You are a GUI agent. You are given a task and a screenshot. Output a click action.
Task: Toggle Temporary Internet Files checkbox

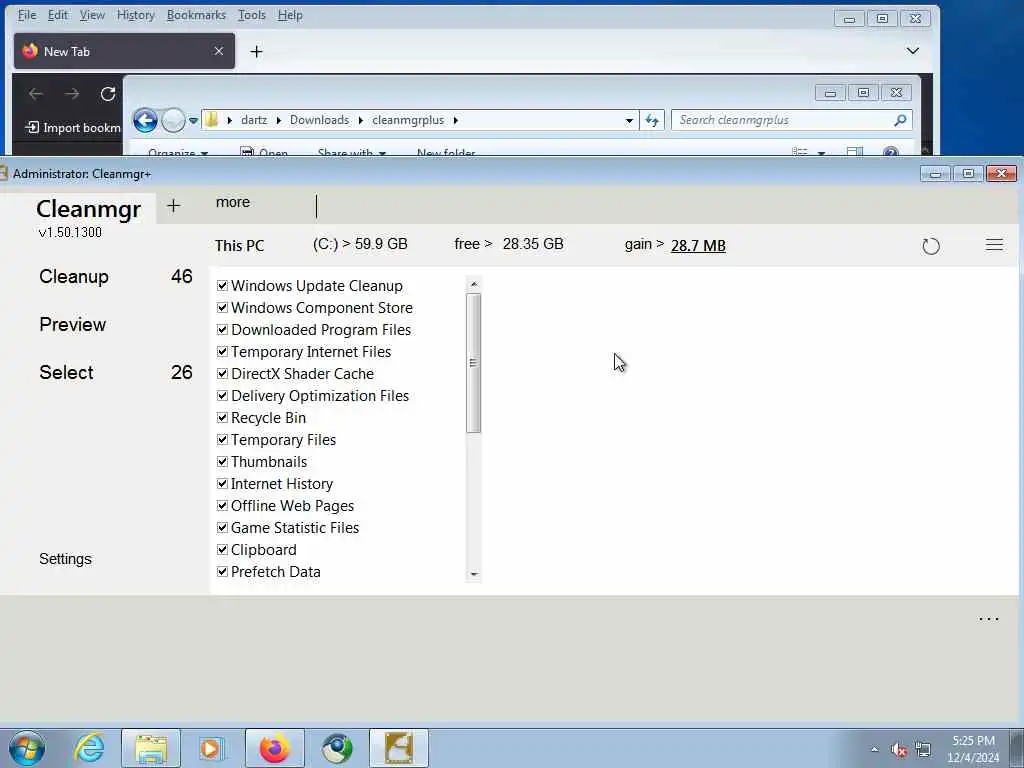222,352
